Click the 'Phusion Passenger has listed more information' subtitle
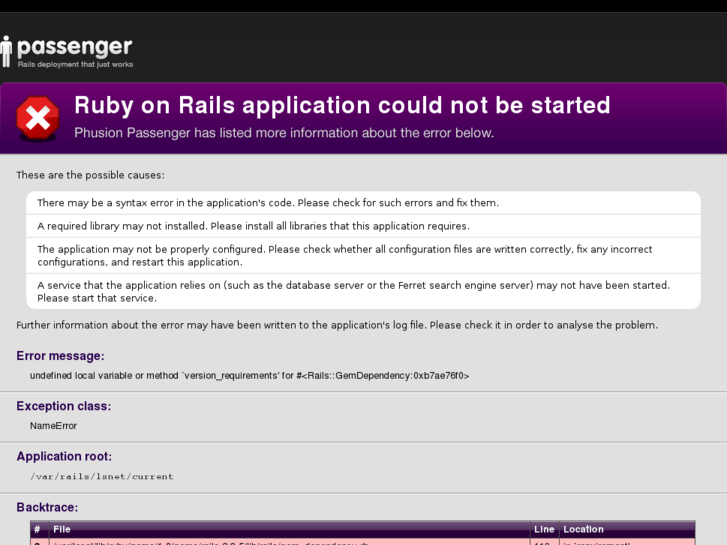Viewport: 727px width, 545px height. pyautogui.click(x=284, y=133)
